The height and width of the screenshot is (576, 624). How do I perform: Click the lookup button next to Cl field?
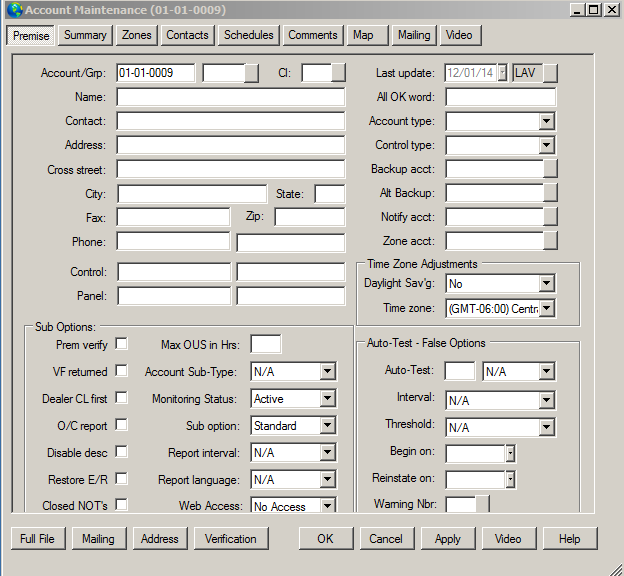[338, 73]
